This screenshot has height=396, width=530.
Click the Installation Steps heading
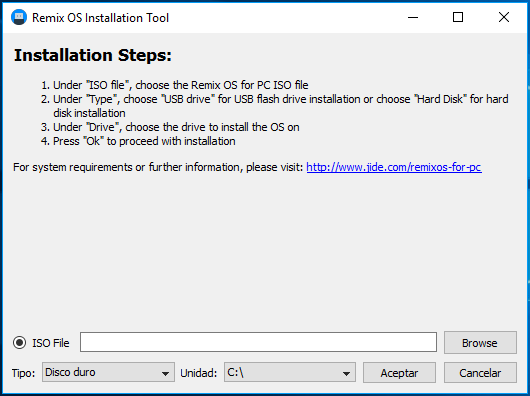click(93, 55)
